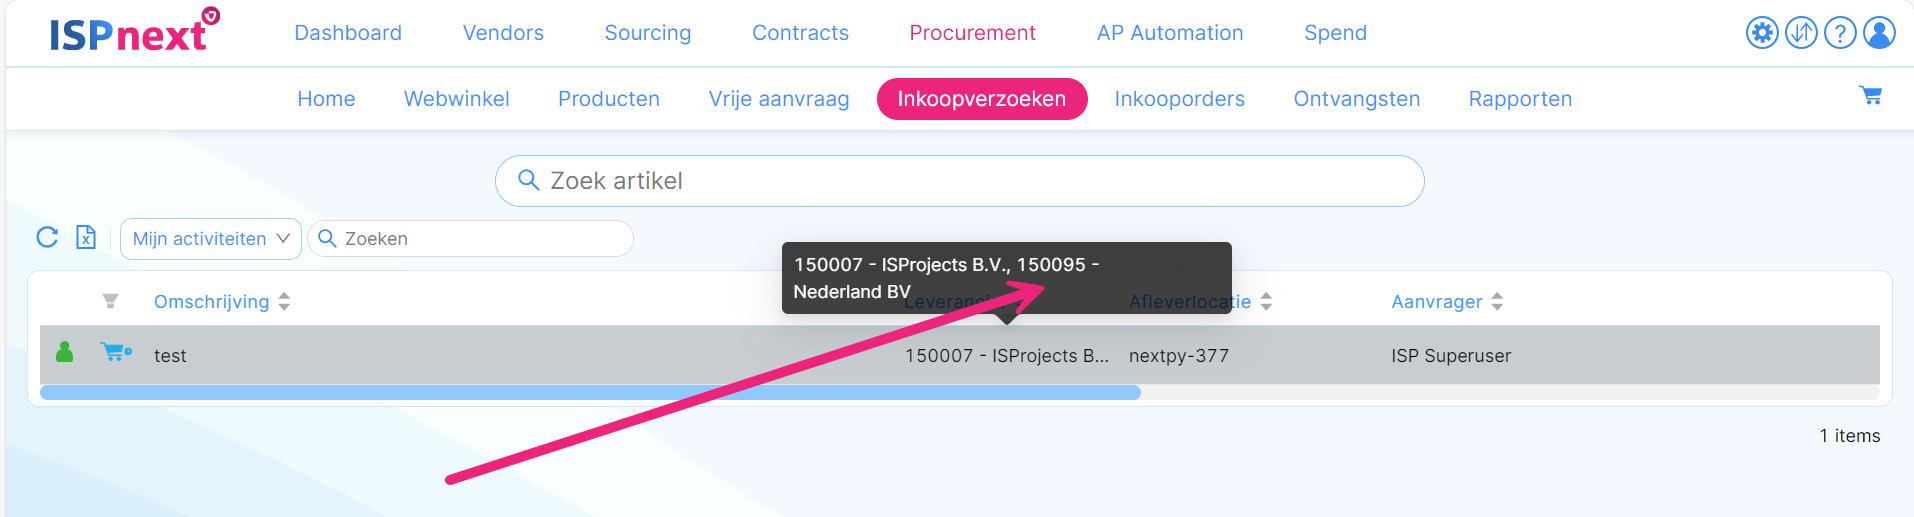
Task: Sort by Afleverlocatie column arrows
Action: click(1266, 301)
